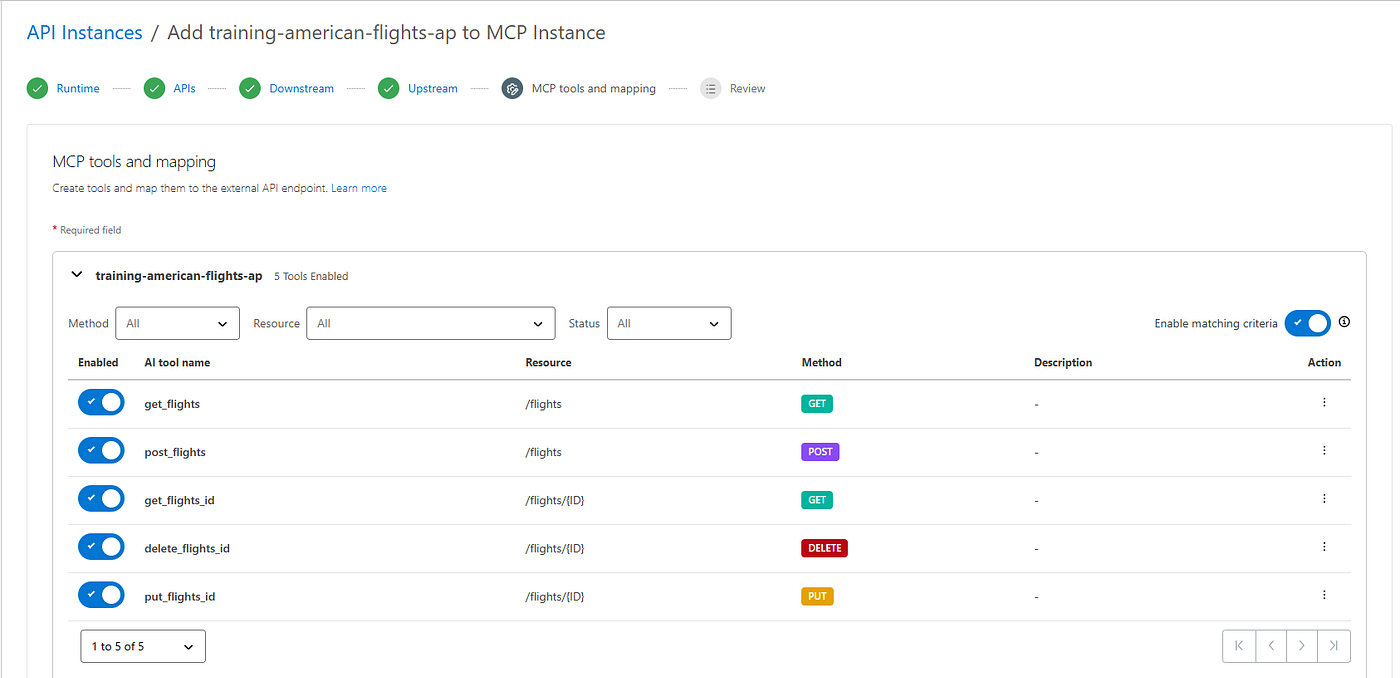
Task: Click the Enabled column header
Action: click(x=98, y=362)
